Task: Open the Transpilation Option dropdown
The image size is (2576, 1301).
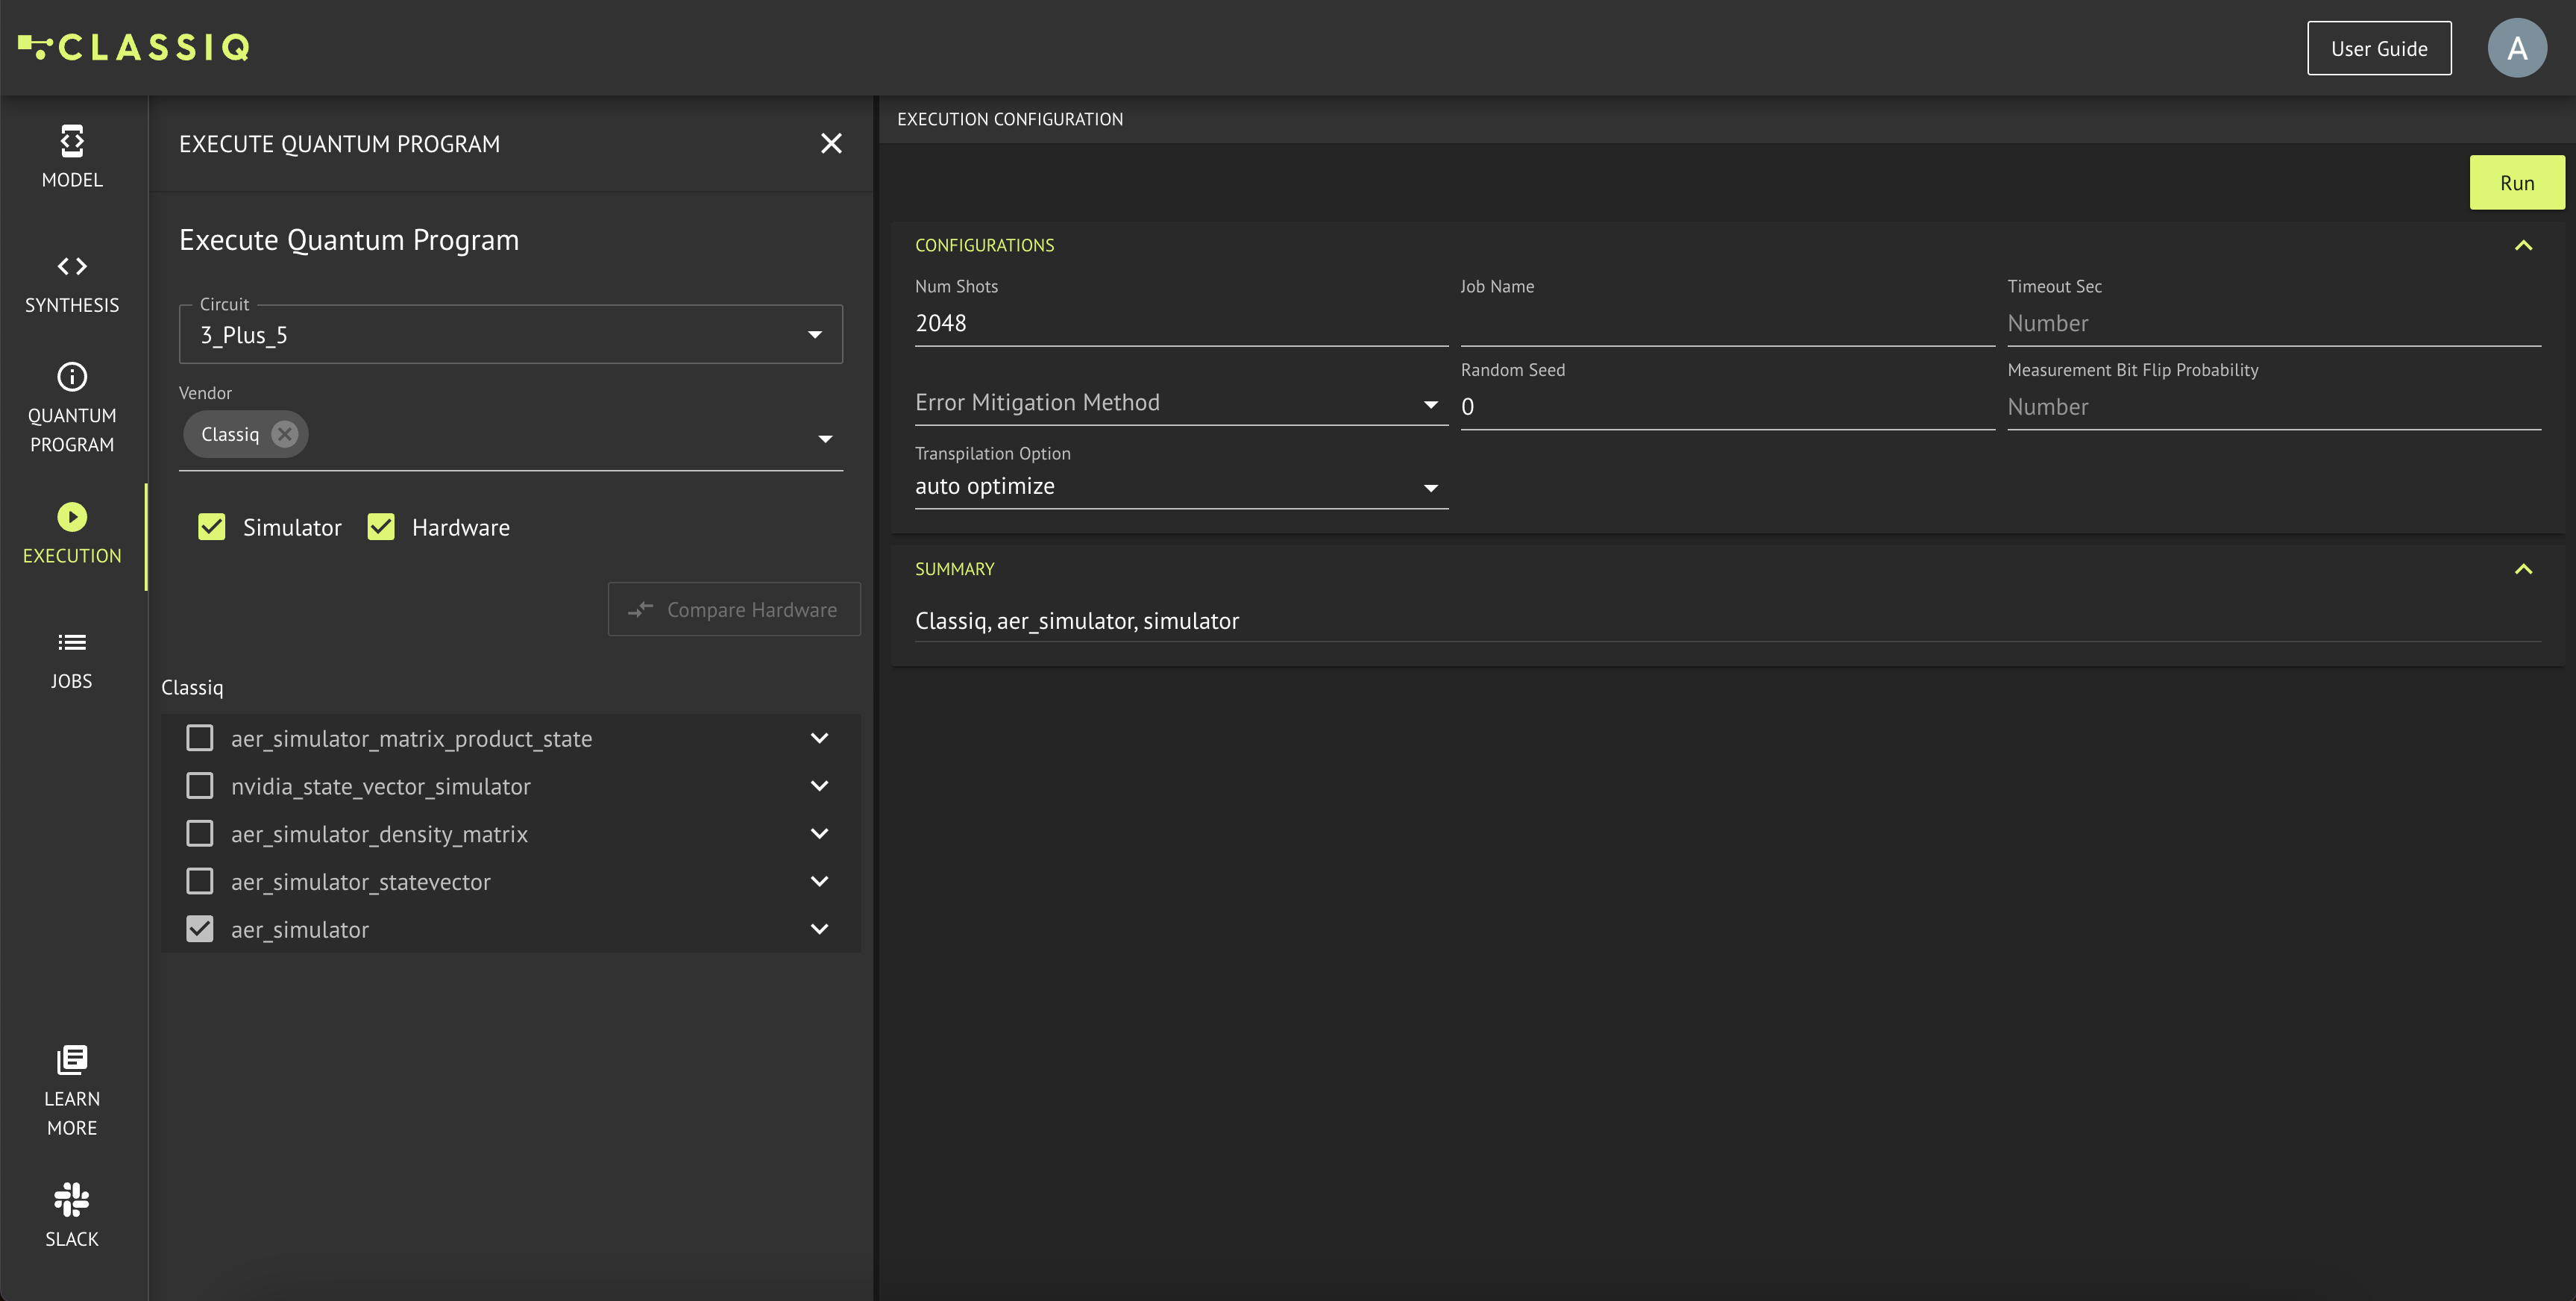Action: [1180, 487]
